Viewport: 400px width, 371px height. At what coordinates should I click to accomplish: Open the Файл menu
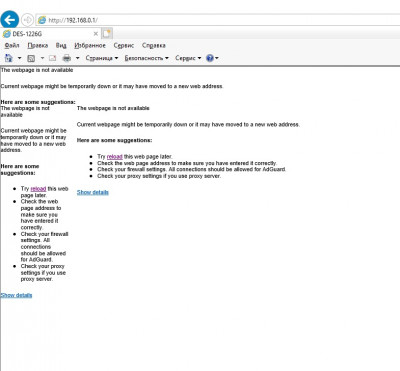coord(12,45)
